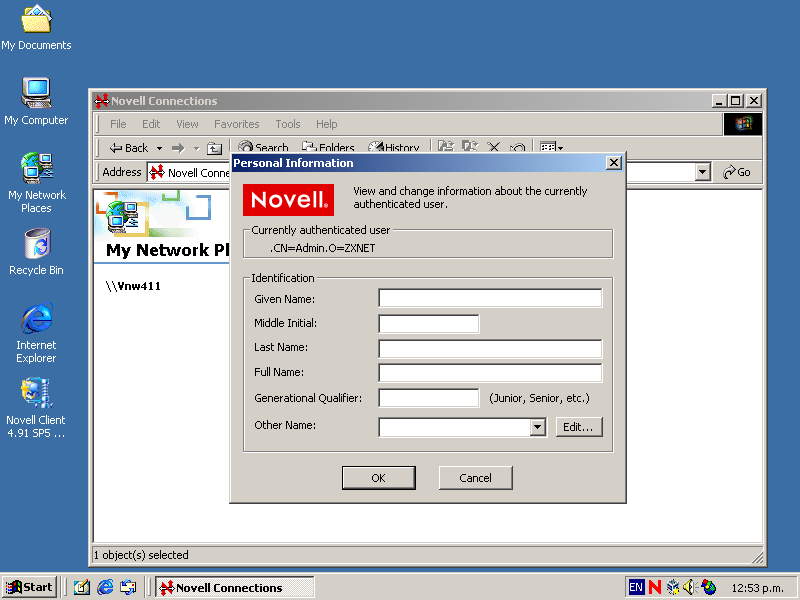Viewport: 800px width, 600px height.
Task: Open My Documents desktop icon
Action: (x=36, y=28)
